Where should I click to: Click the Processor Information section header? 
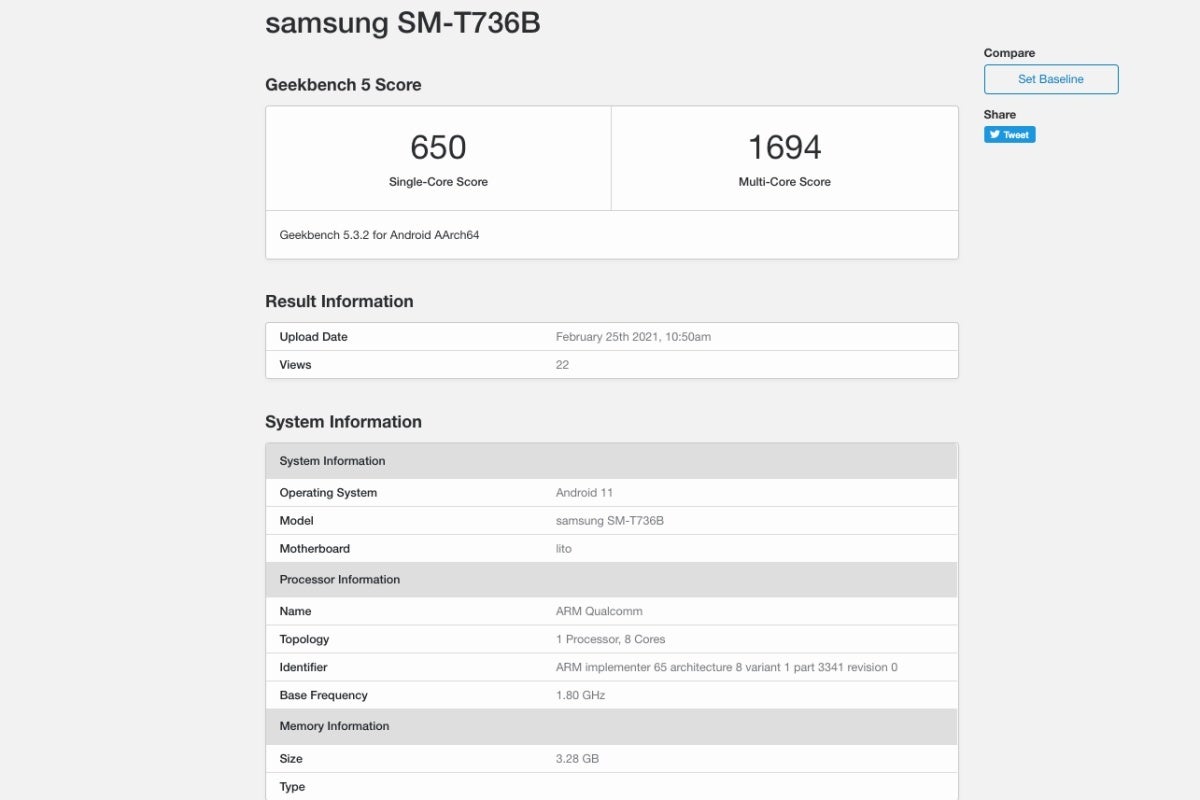340,580
